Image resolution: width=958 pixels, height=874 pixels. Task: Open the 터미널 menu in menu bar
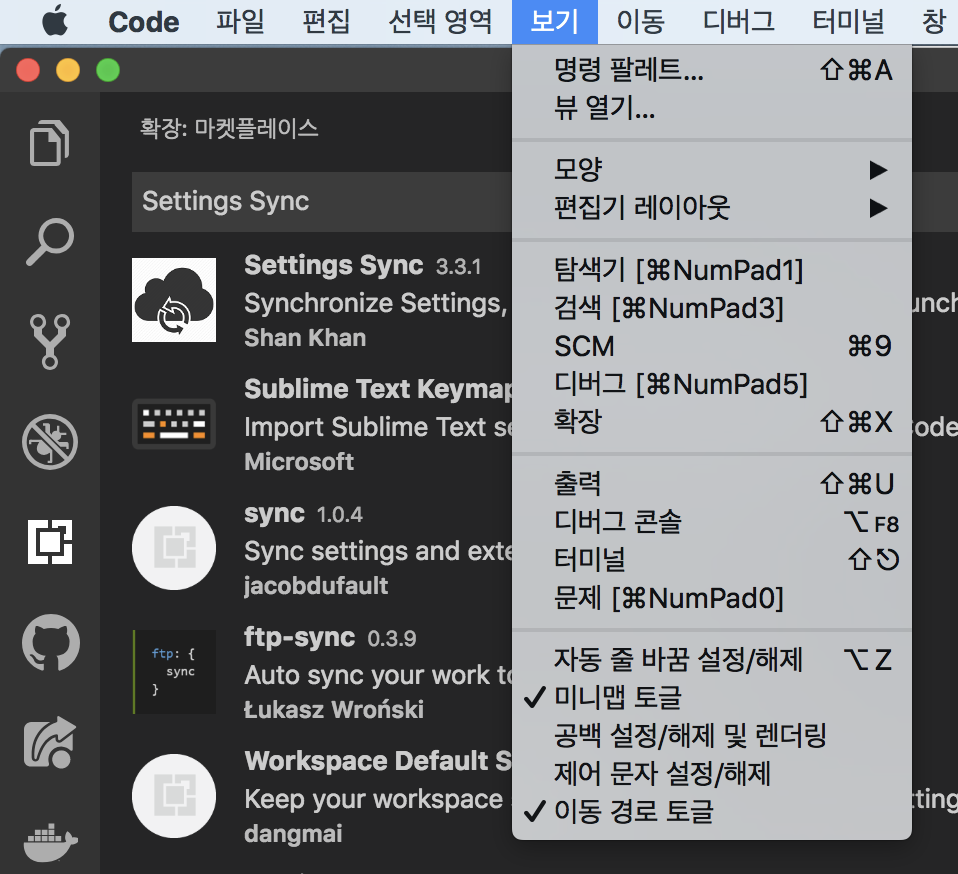pyautogui.click(x=848, y=22)
